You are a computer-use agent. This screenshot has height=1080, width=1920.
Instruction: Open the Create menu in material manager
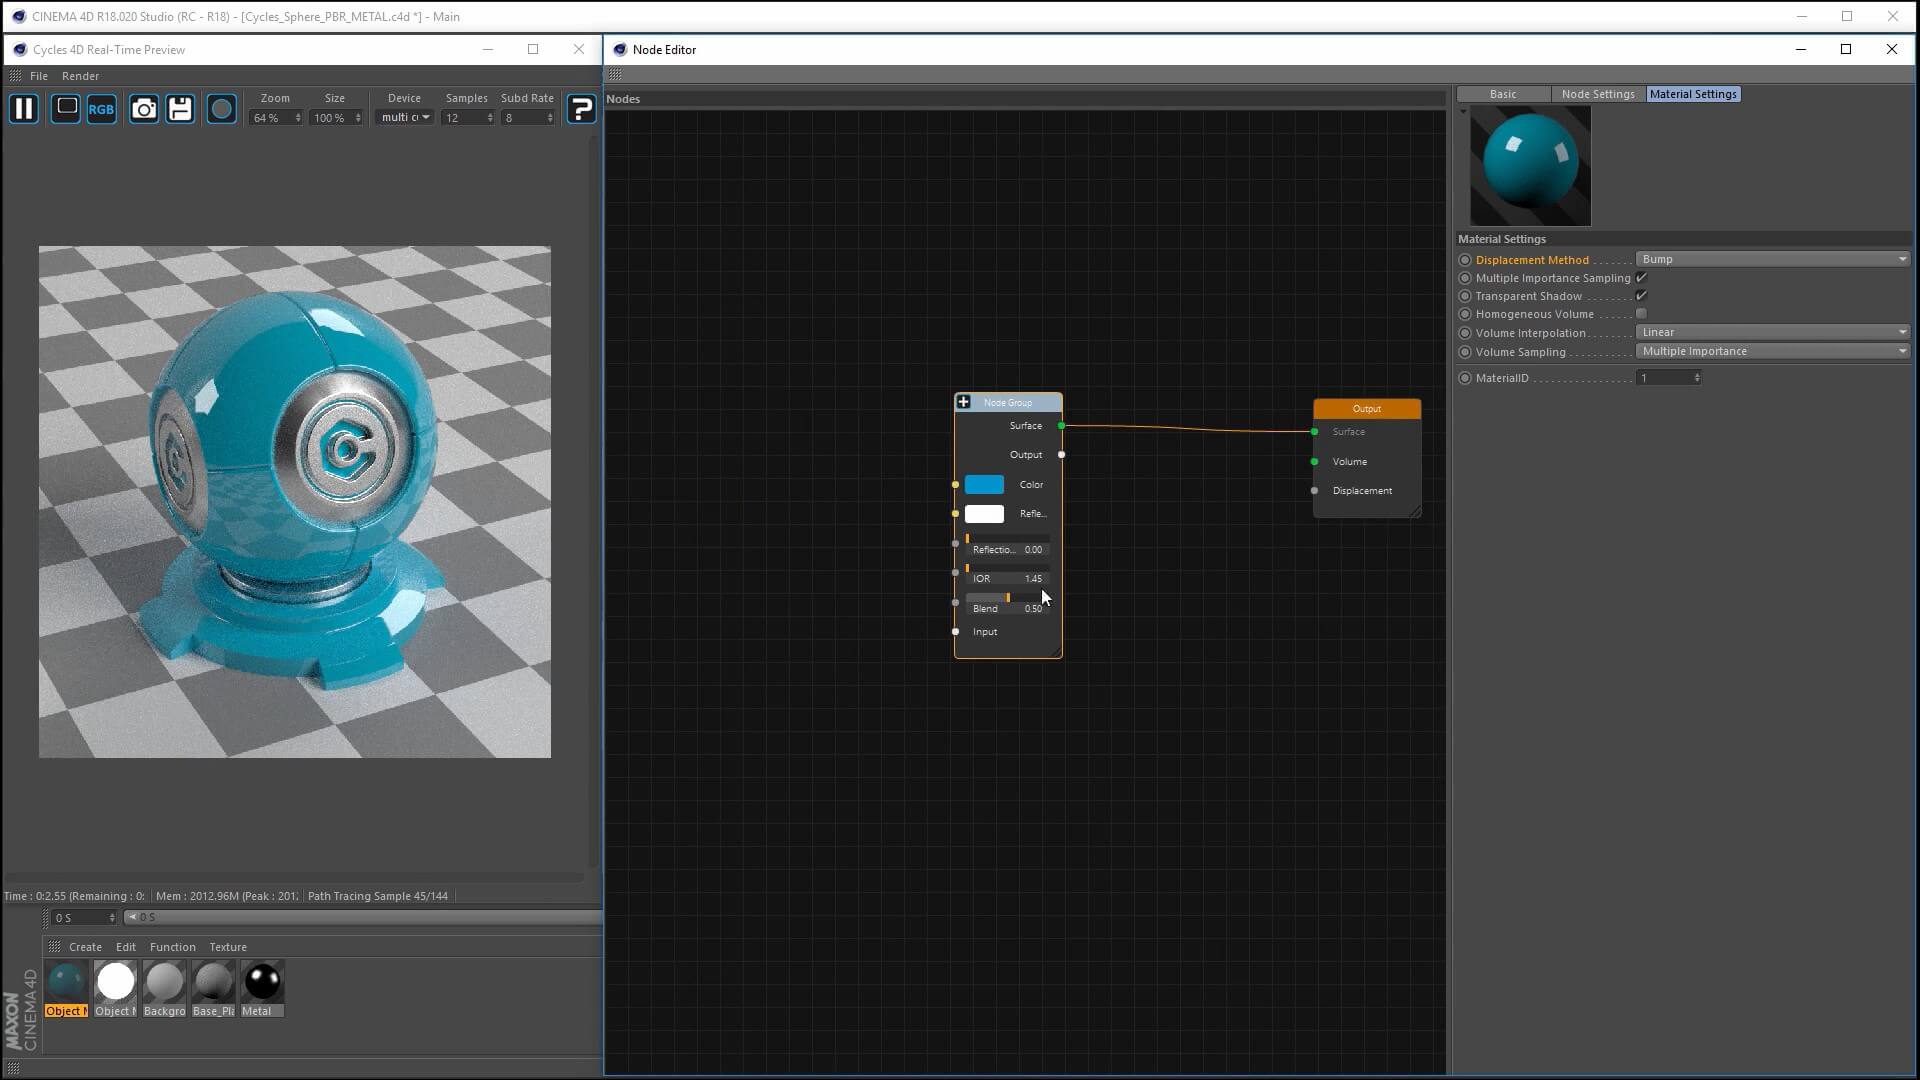pyautogui.click(x=85, y=947)
